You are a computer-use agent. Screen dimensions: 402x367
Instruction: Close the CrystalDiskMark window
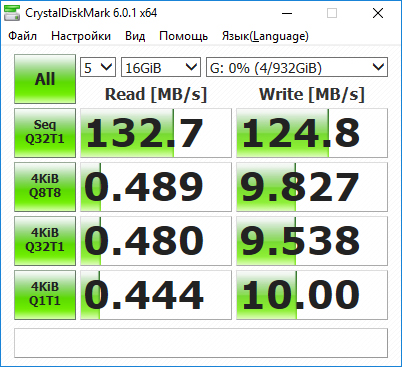click(378, 13)
